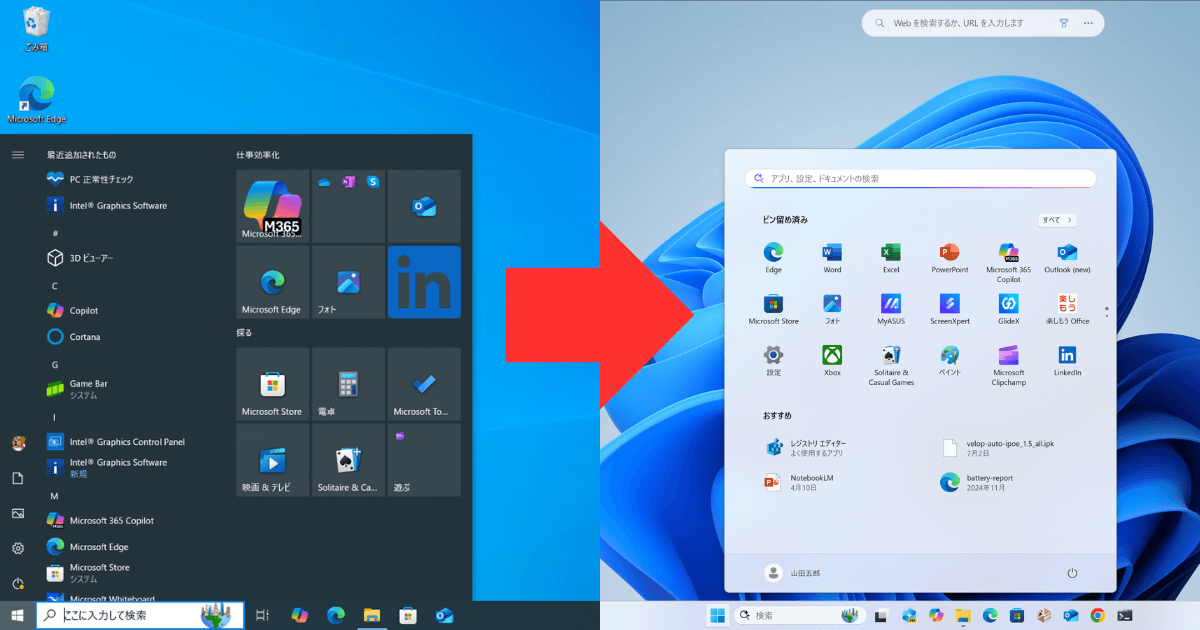The image size is (1200, 630).
Task: Open the LinkedIn tile
Action: pyautogui.click(x=424, y=282)
